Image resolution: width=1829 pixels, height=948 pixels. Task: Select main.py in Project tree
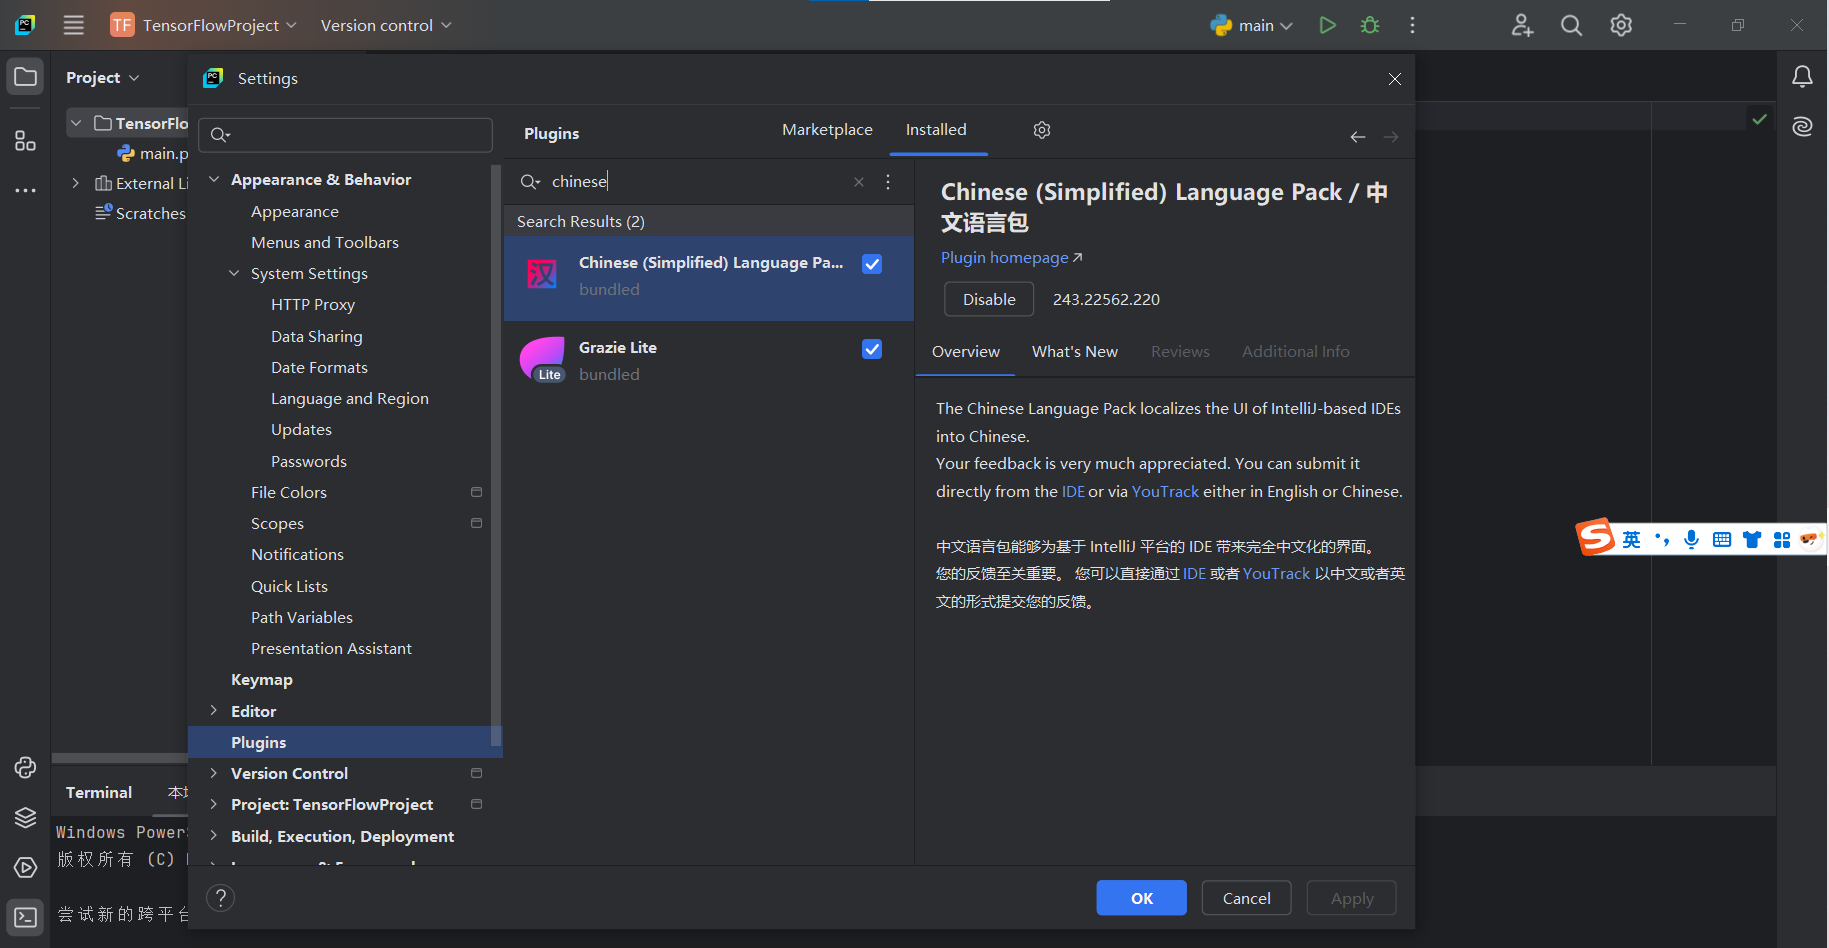(153, 153)
